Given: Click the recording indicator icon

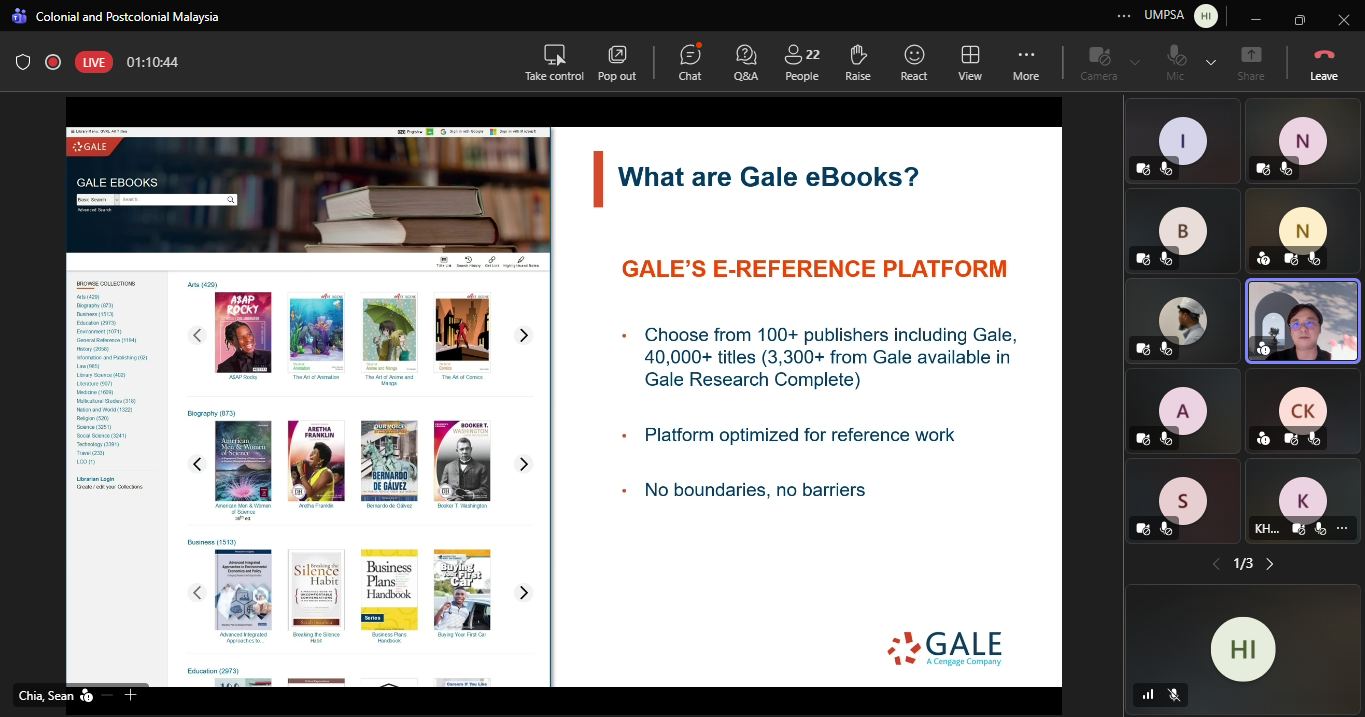Looking at the screenshot, I should click(x=53, y=62).
